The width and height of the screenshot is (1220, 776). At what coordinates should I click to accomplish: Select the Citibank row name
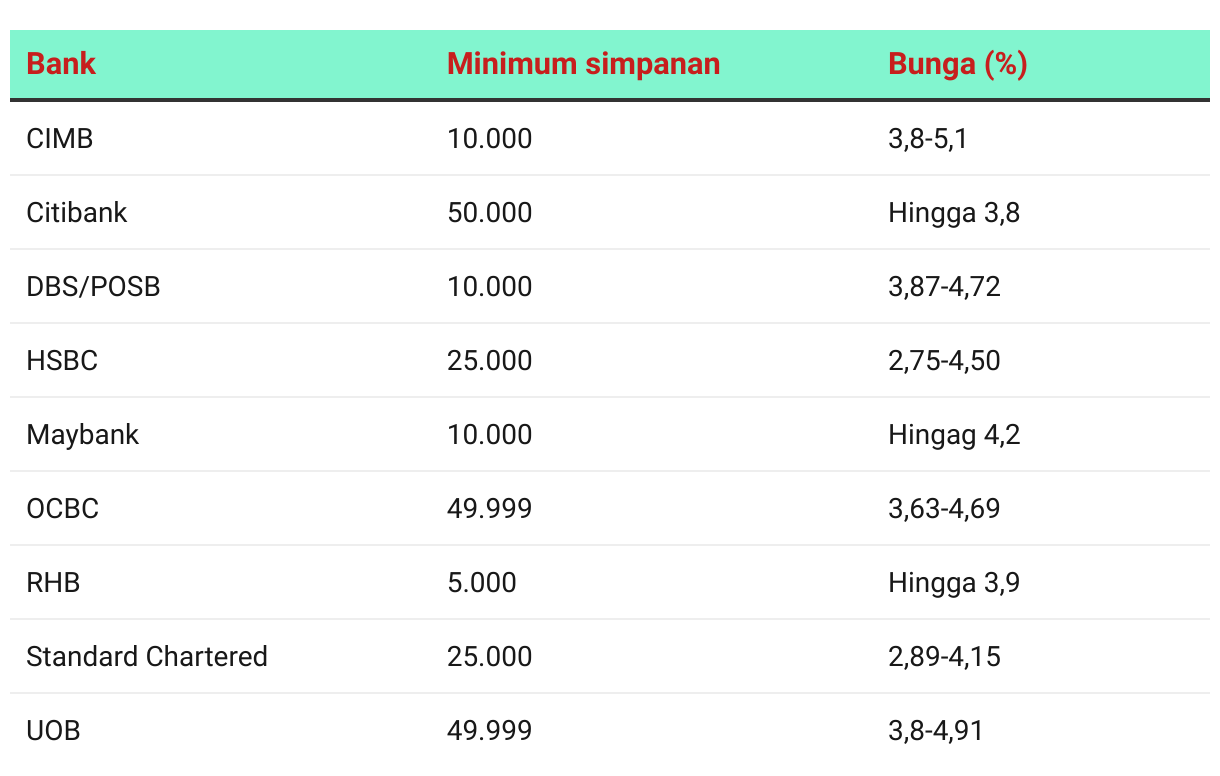pyautogui.click(x=77, y=213)
